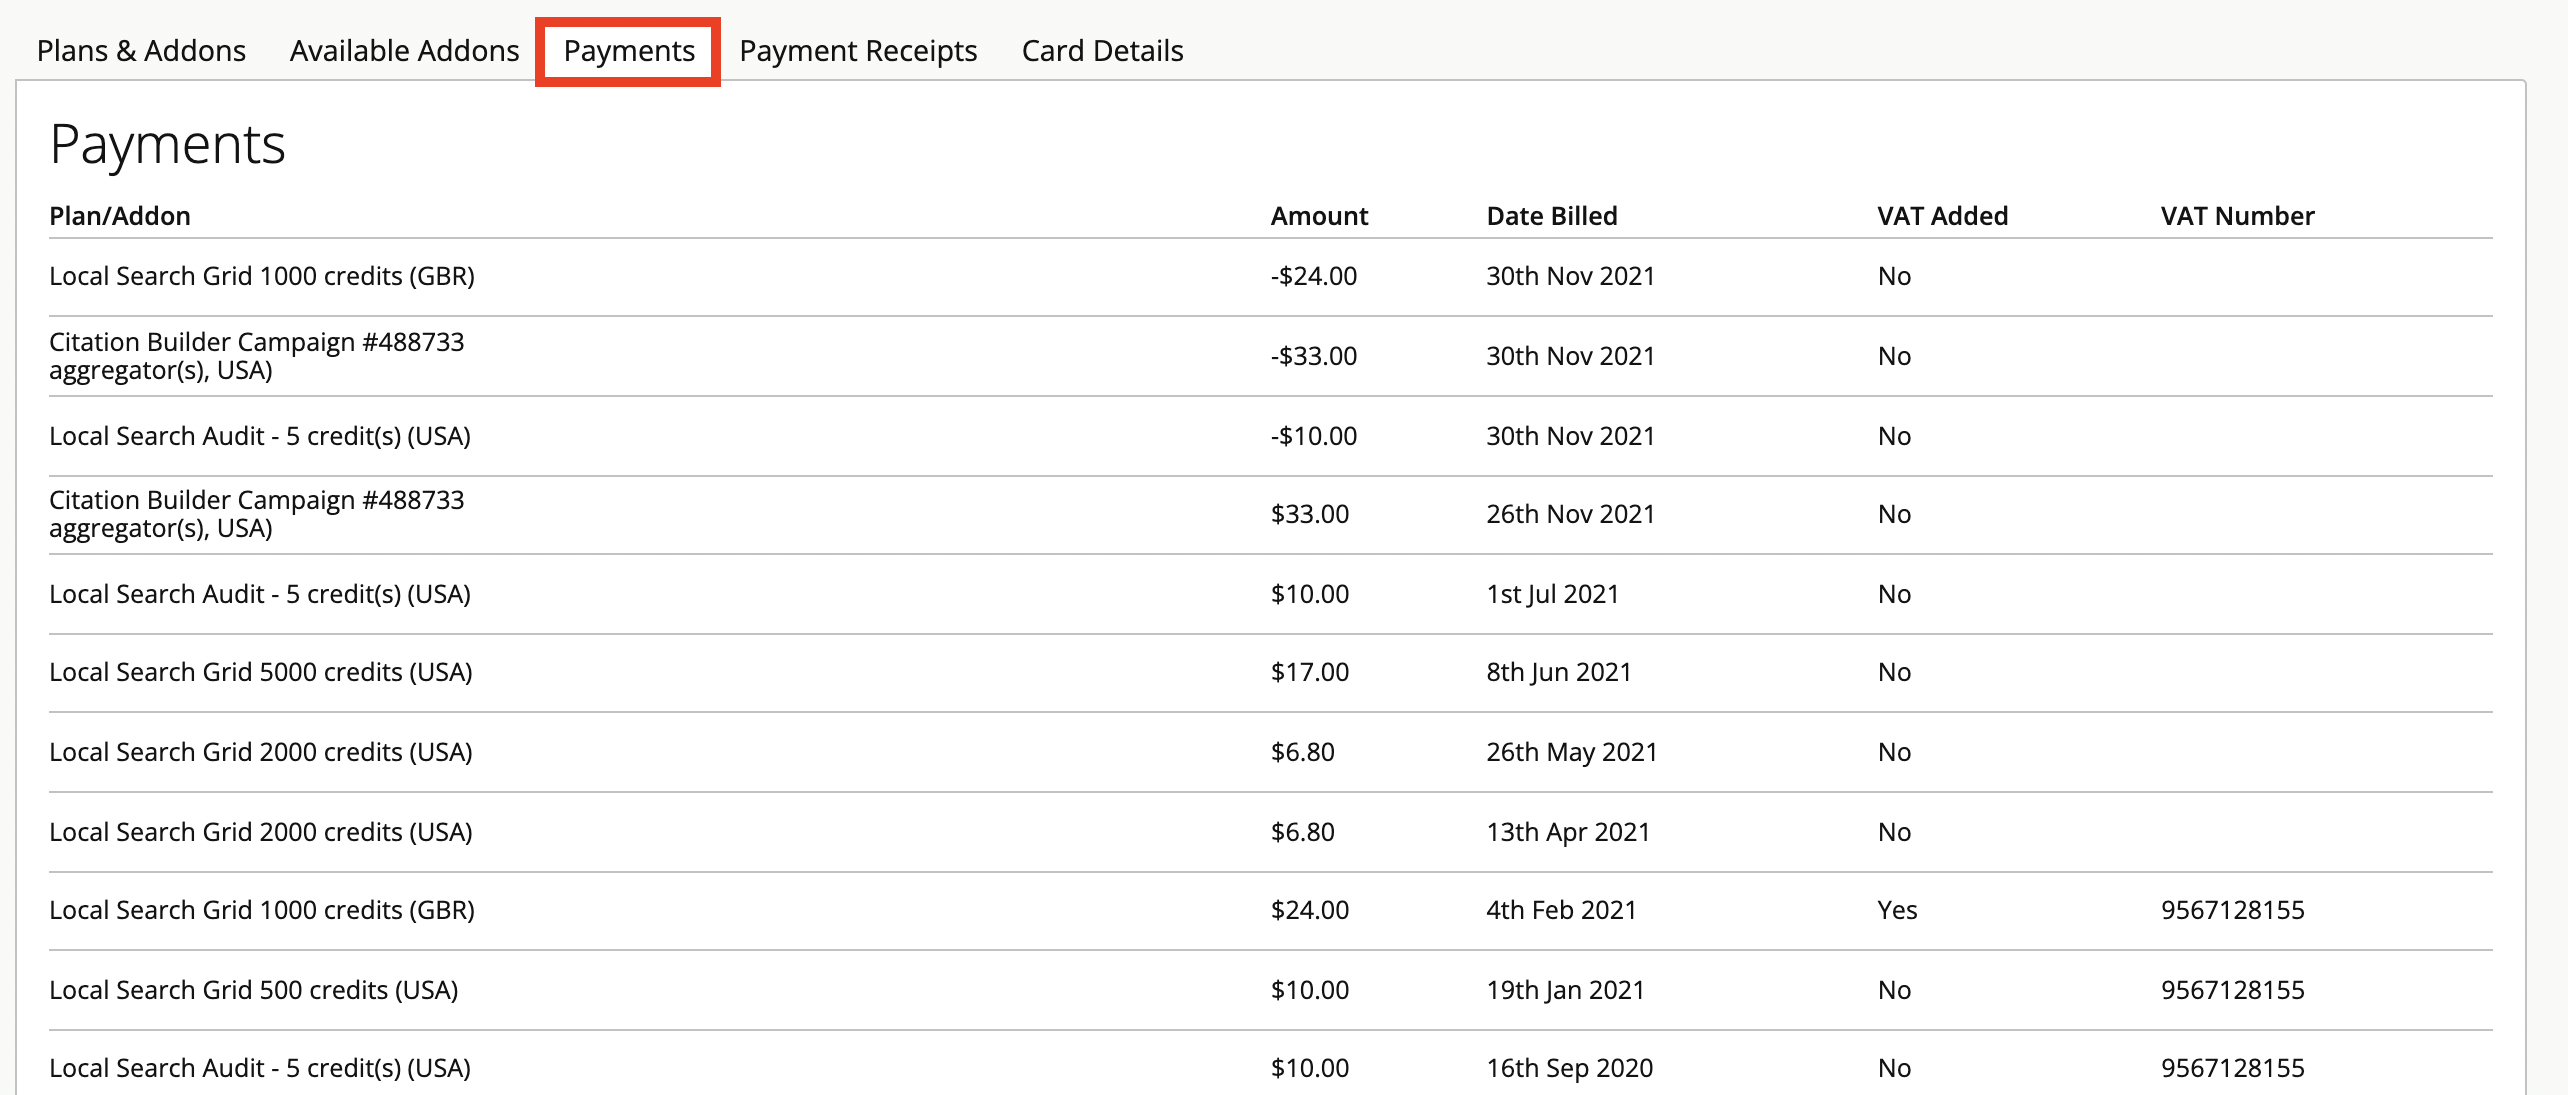This screenshot has width=2568, height=1095.
Task: Click the VAT Number column header
Action: (2237, 216)
